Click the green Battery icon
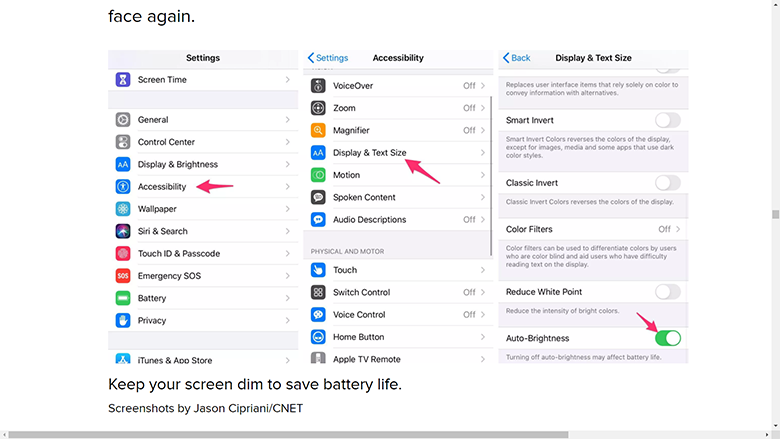The width and height of the screenshot is (780, 439). click(x=123, y=298)
